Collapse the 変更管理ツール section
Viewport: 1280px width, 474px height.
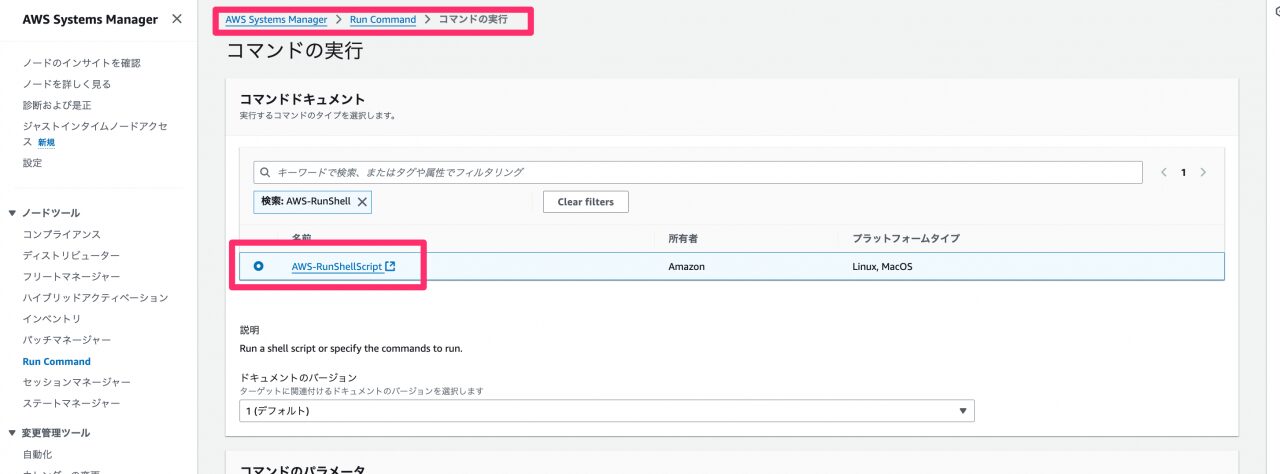(12, 433)
